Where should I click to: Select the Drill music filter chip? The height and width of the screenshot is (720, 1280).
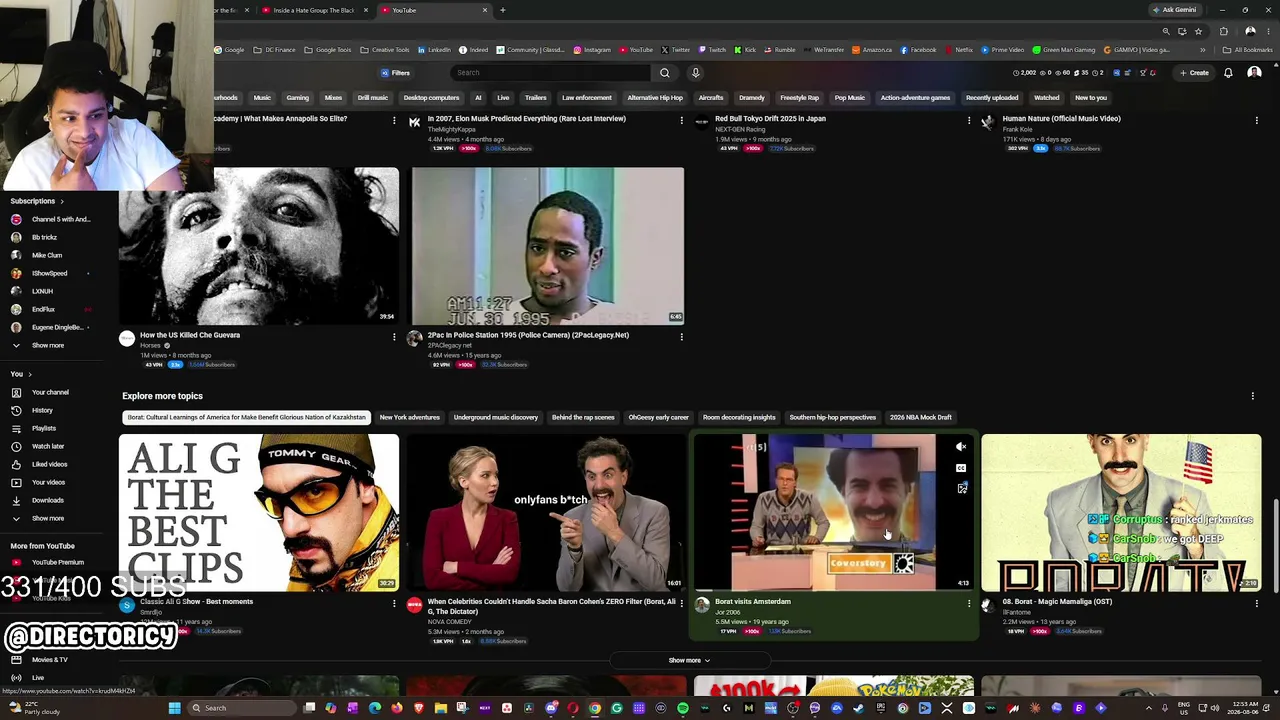coord(373,98)
